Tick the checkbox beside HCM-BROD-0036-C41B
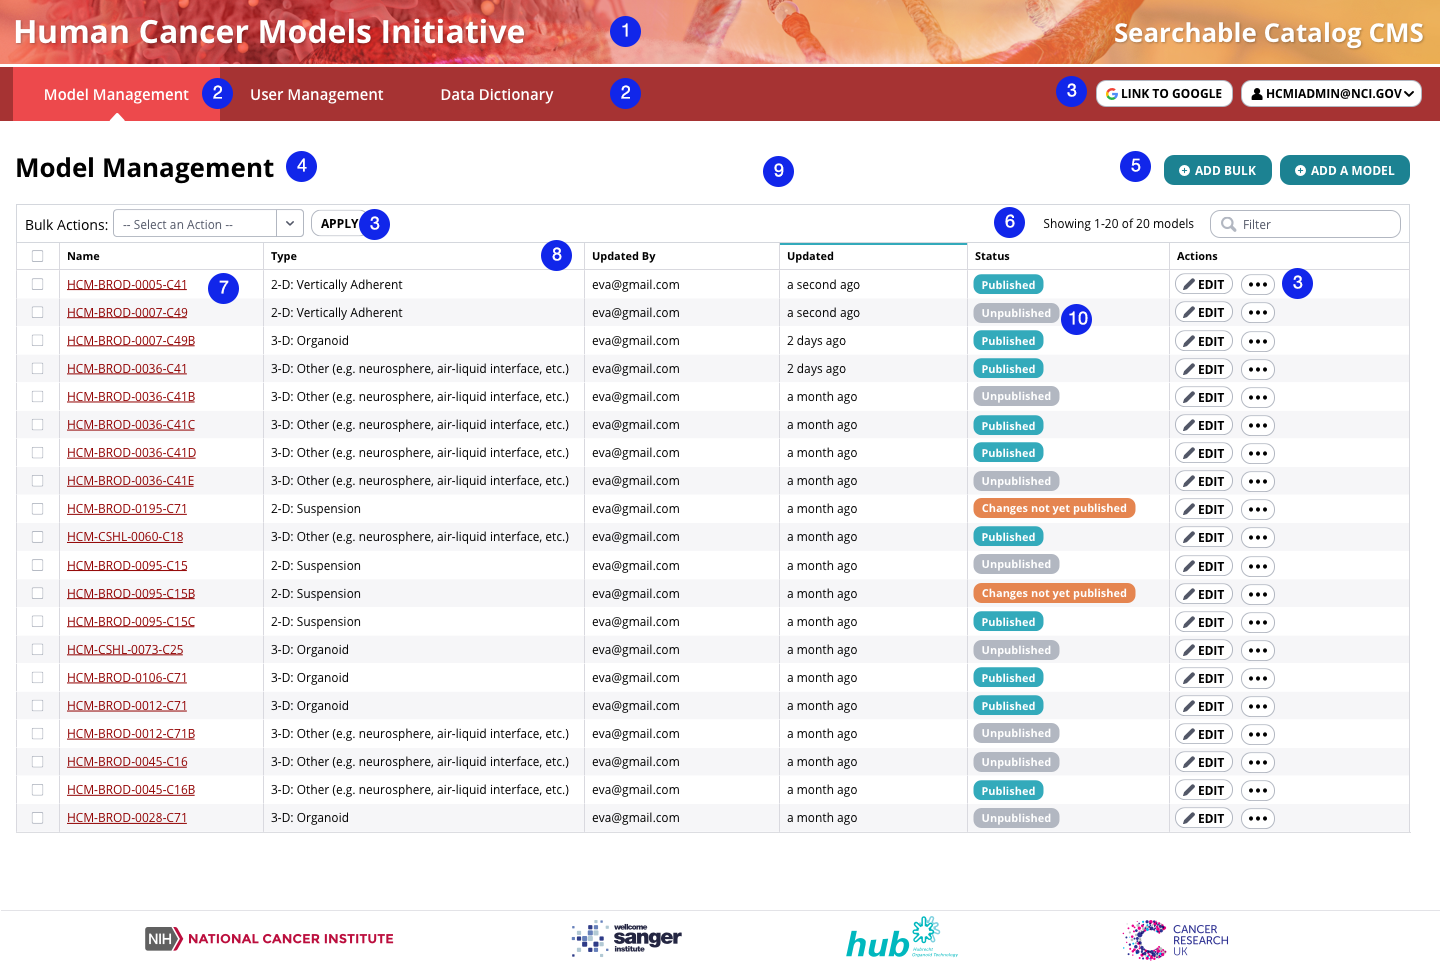This screenshot has height=975, width=1440. 37,396
